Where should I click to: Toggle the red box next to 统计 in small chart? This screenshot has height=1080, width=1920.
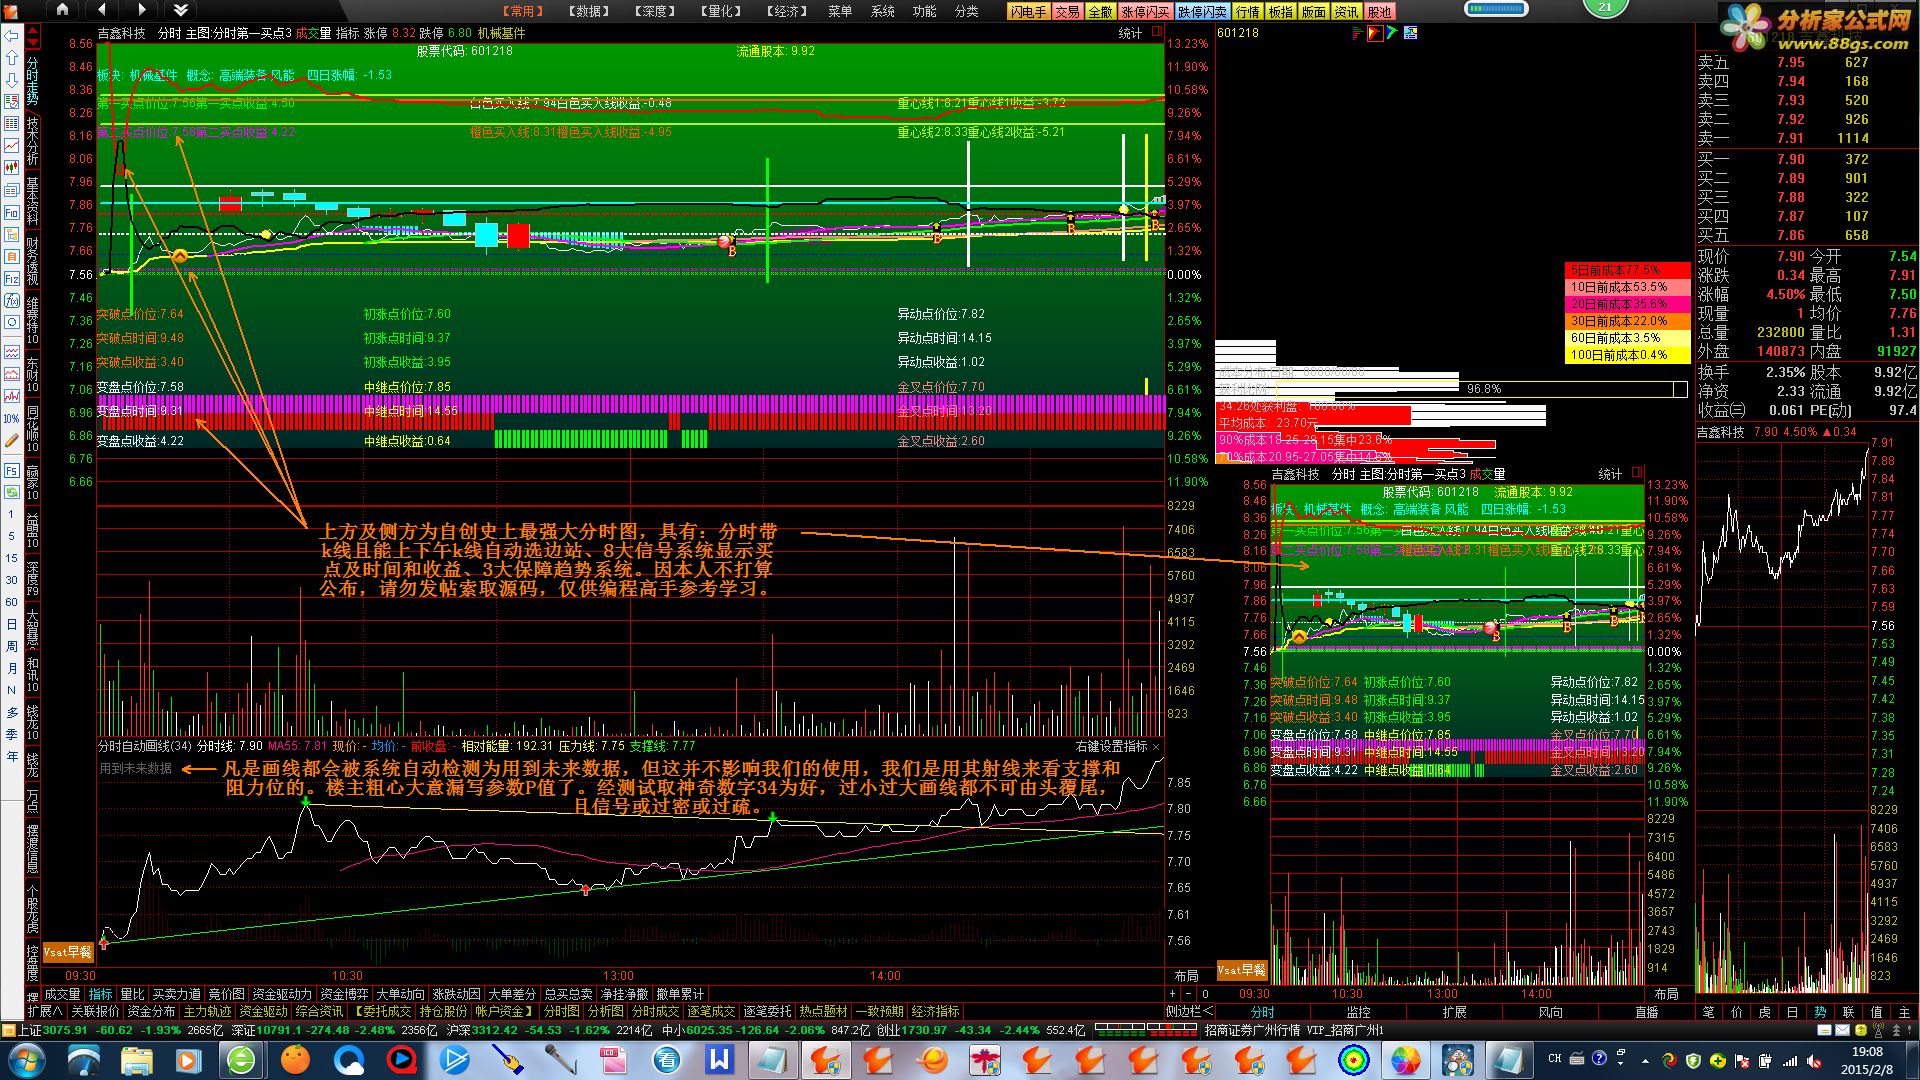[1637, 472]
